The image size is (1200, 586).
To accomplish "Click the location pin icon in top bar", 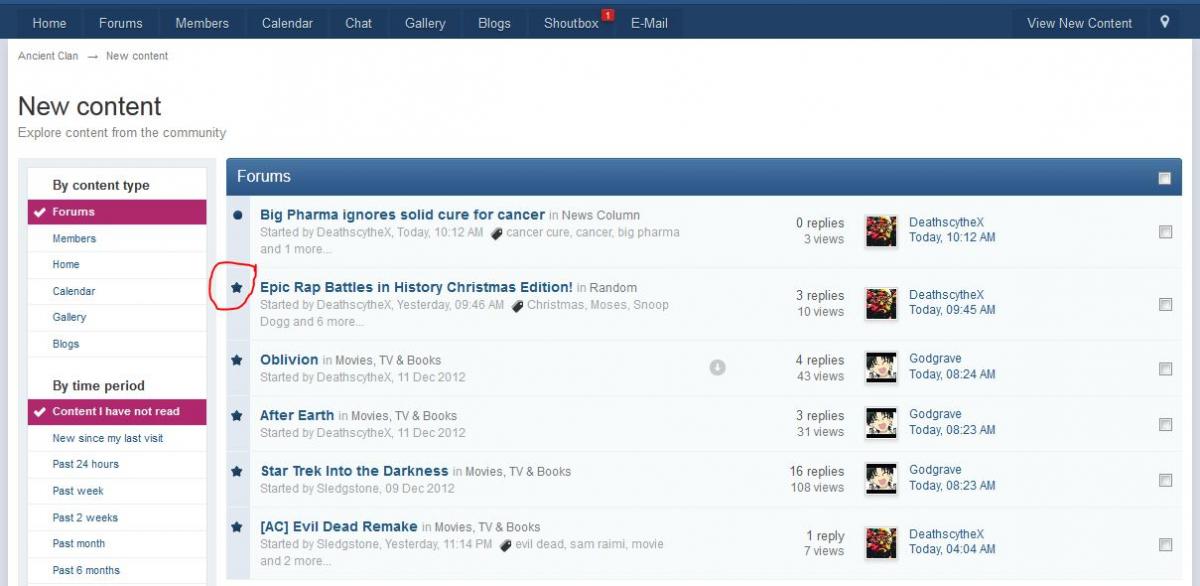I will tap(1165, 22).
